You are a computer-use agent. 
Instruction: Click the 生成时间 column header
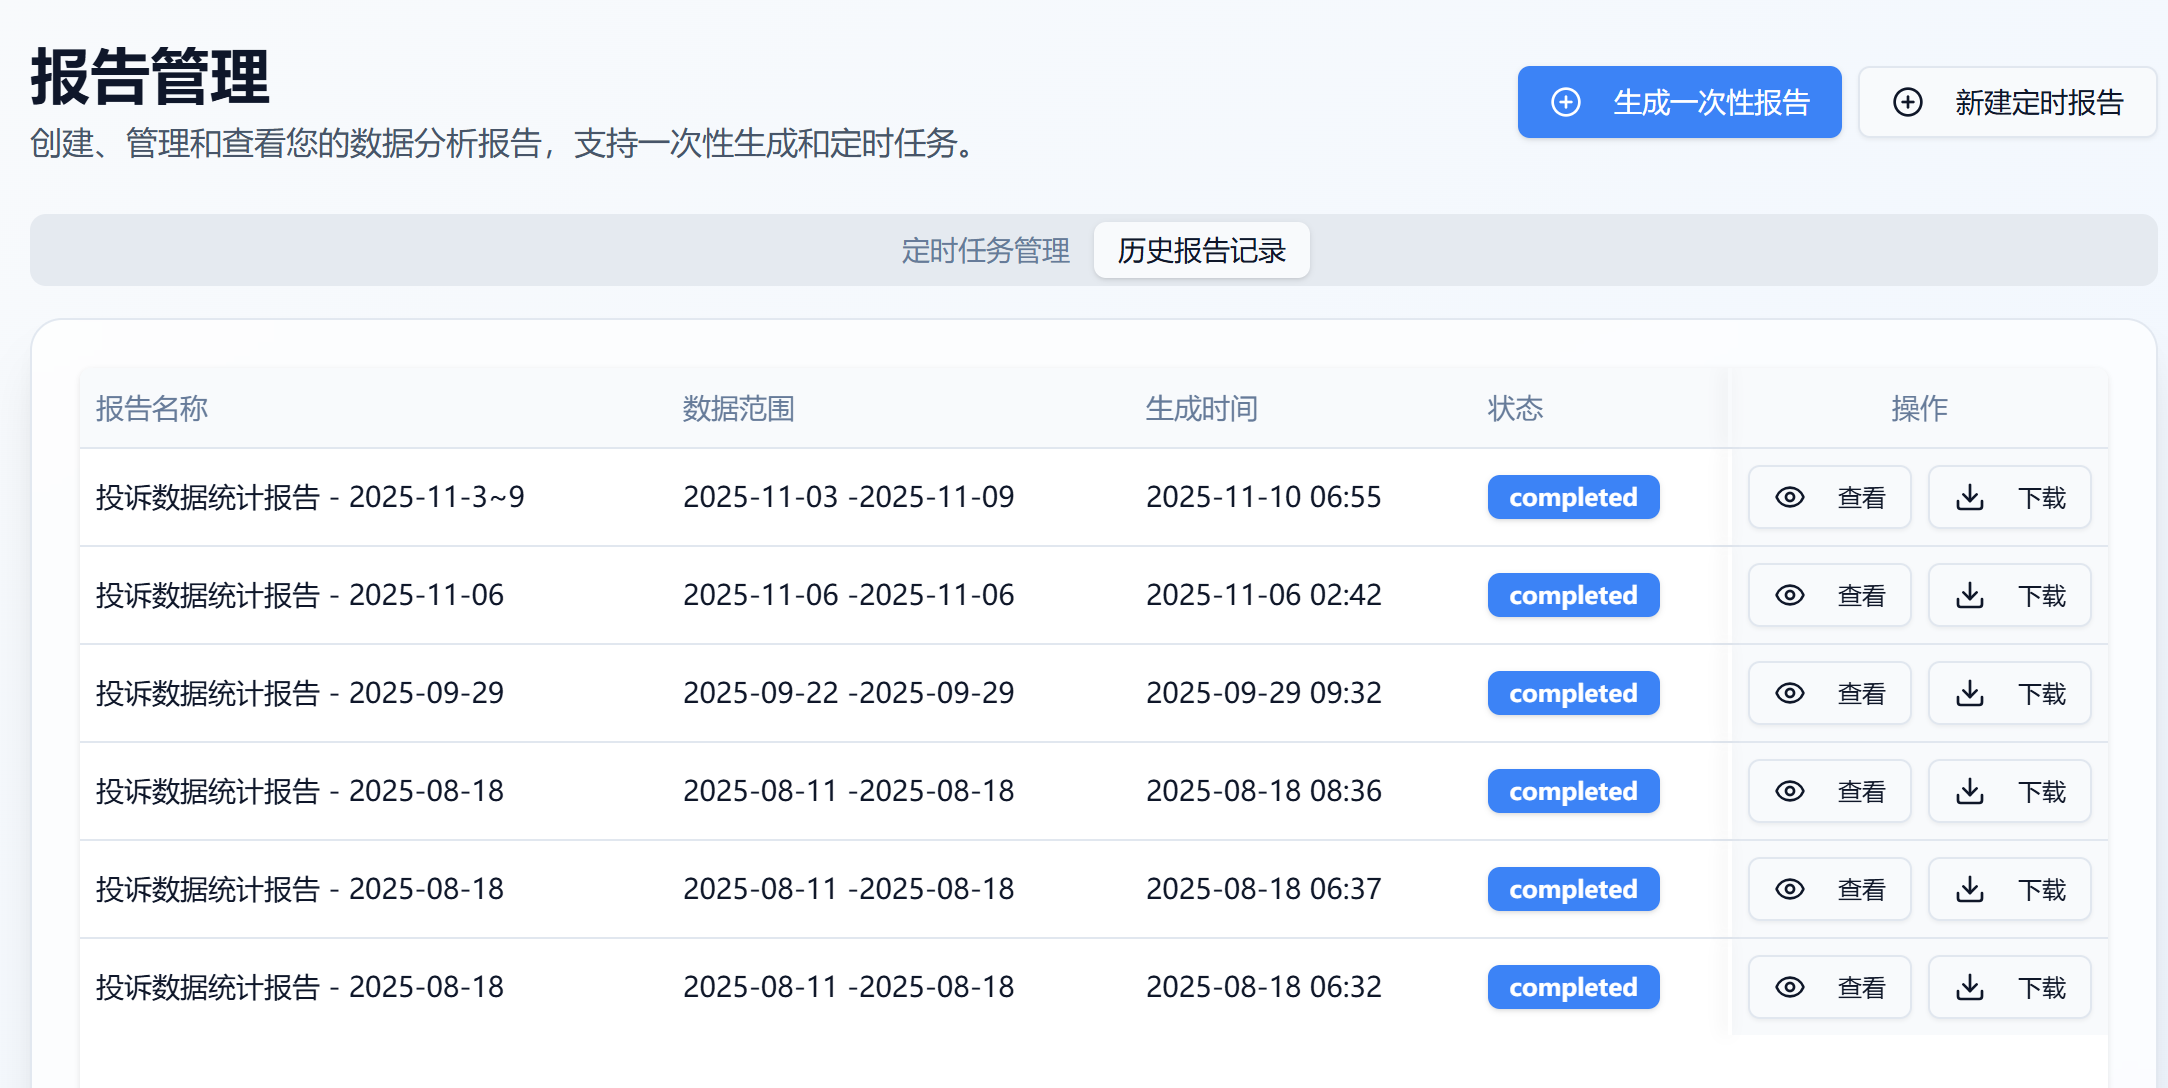point(1201,408)
